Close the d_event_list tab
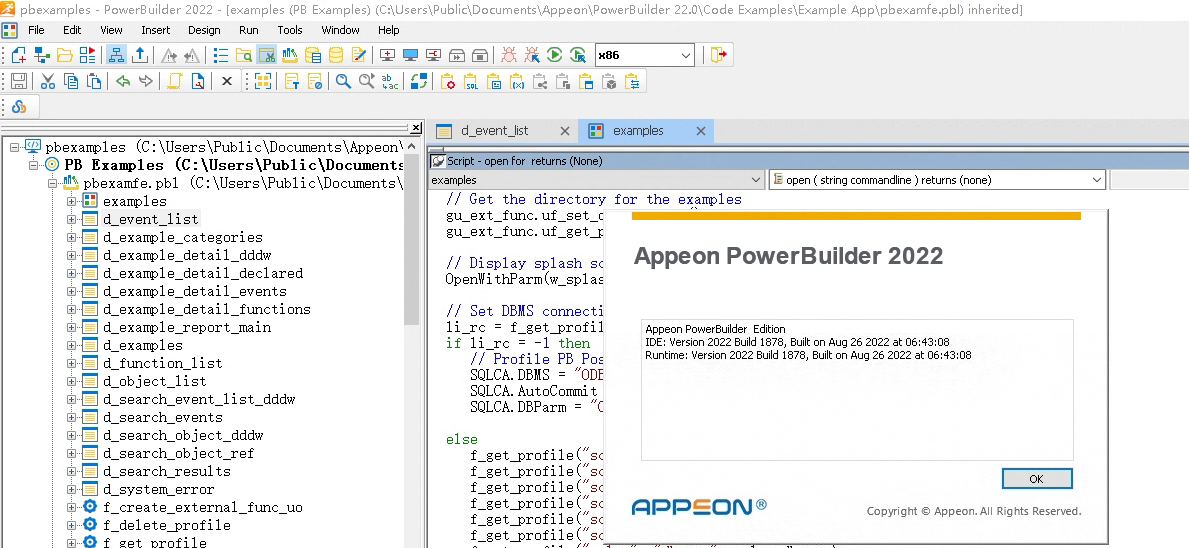1189x548 pixels. tap(564, 130)
